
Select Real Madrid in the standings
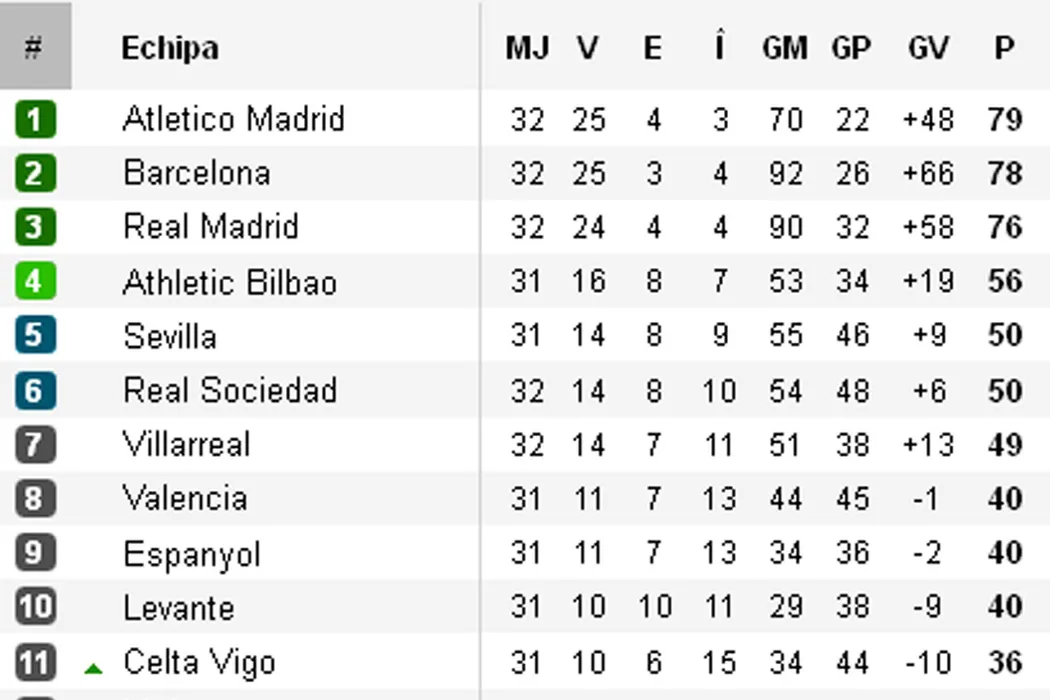pos(210,226)
